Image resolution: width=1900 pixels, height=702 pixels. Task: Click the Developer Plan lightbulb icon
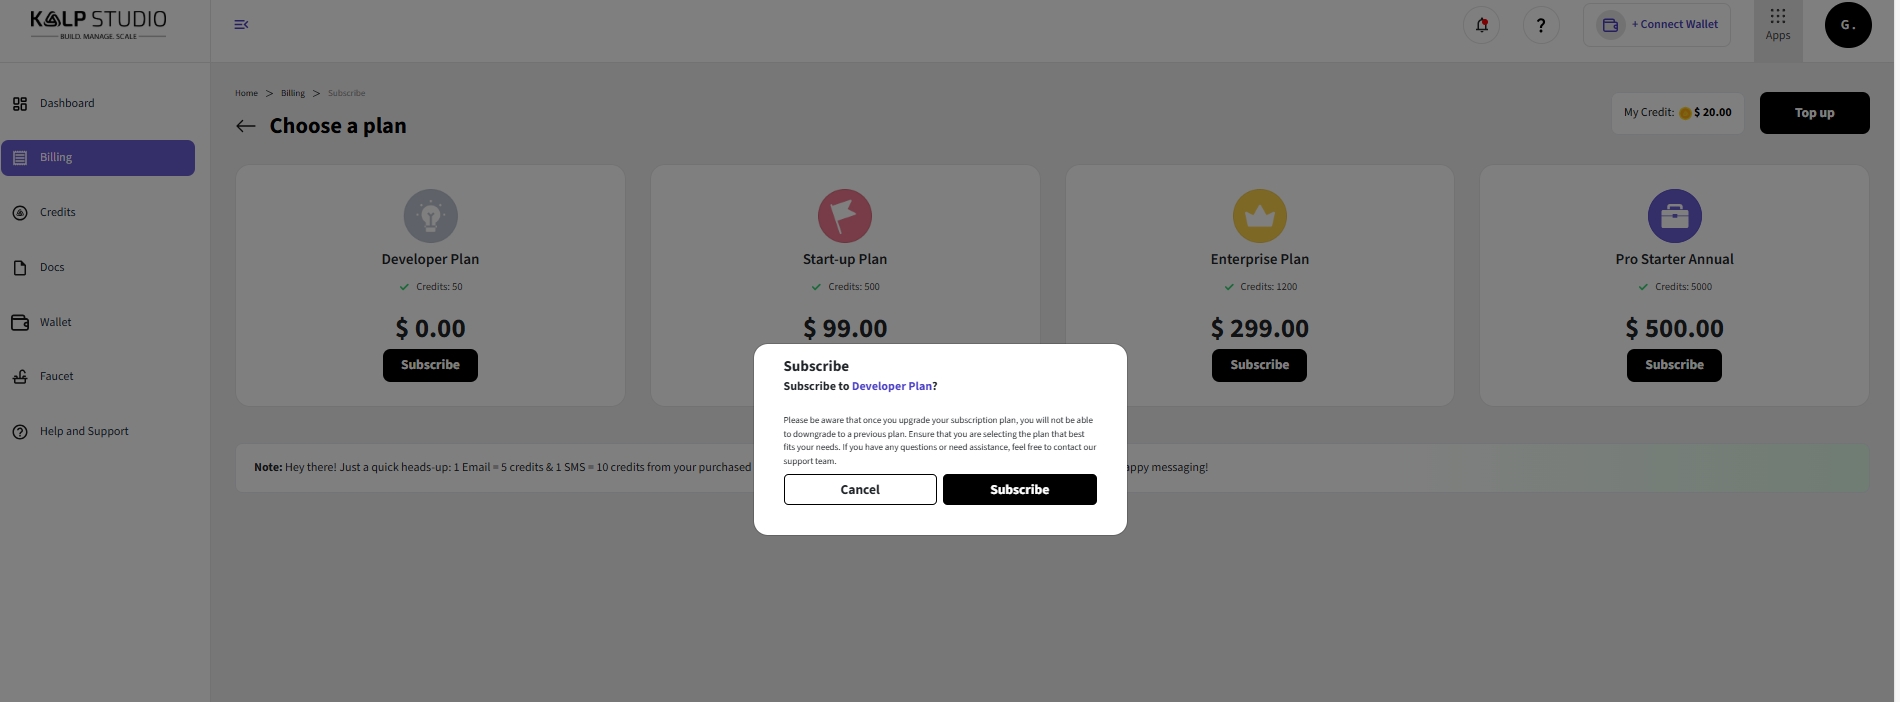point(430,216)
